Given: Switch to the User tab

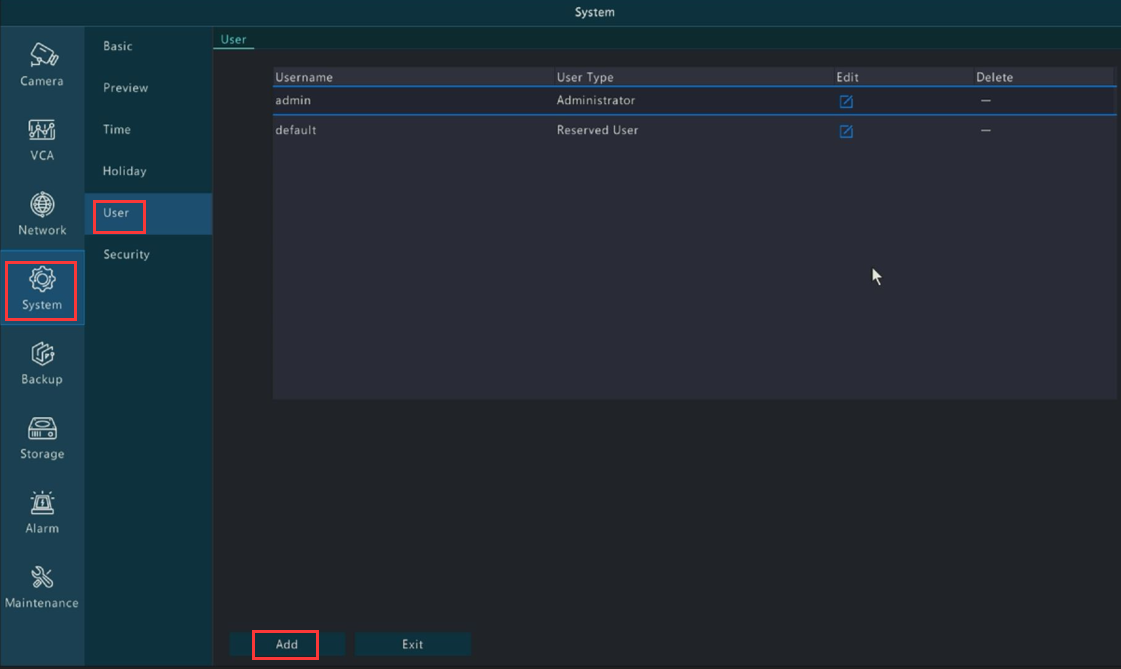Looking at the screenshot, I should (233, 40).
